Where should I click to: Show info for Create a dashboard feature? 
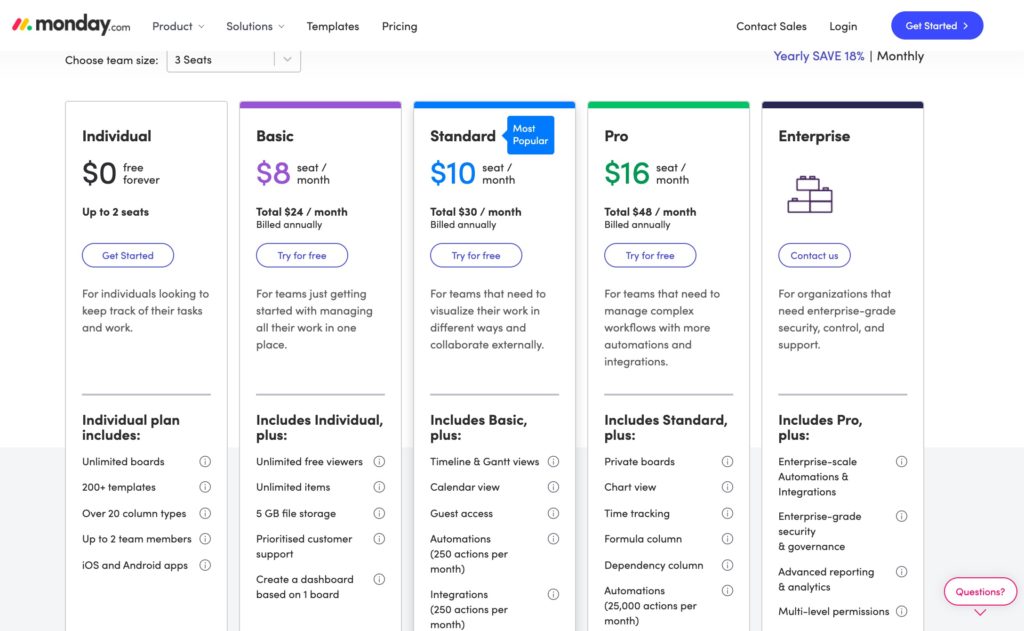point(379,579)
